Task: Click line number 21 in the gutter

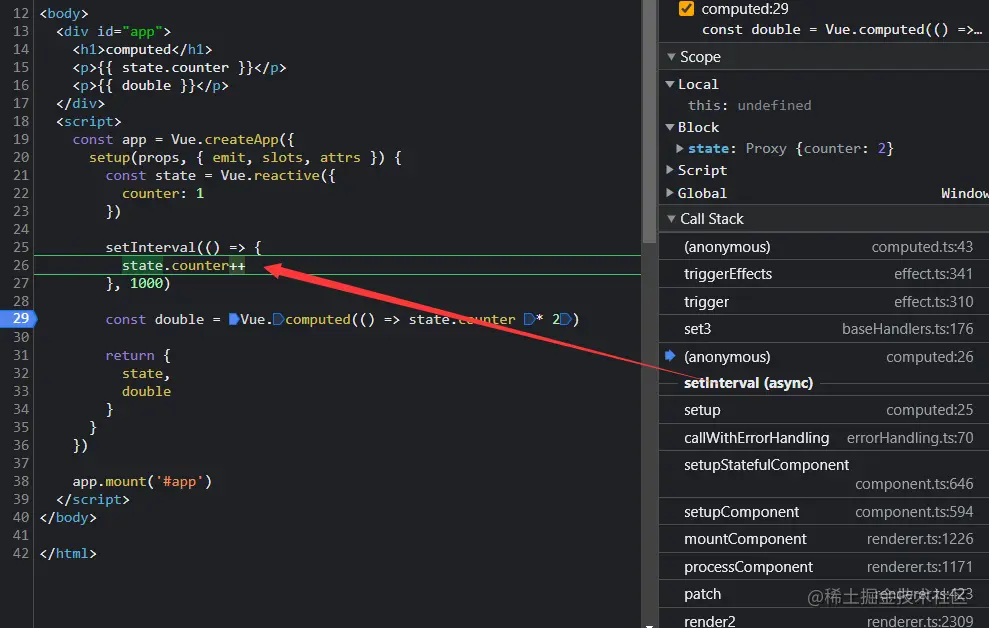Action: point(21,175)
